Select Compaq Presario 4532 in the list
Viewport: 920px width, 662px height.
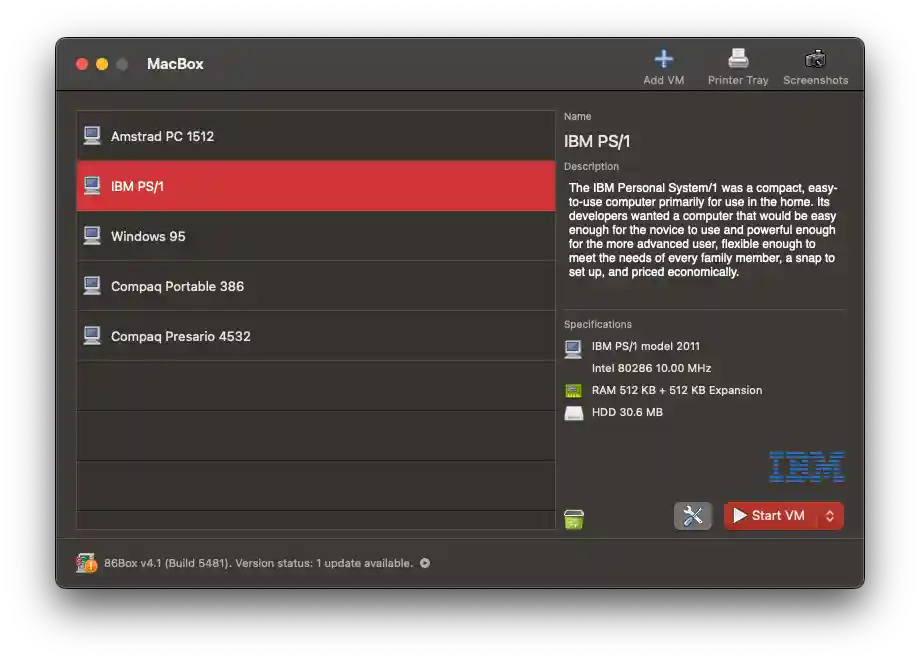click(316, 336)
